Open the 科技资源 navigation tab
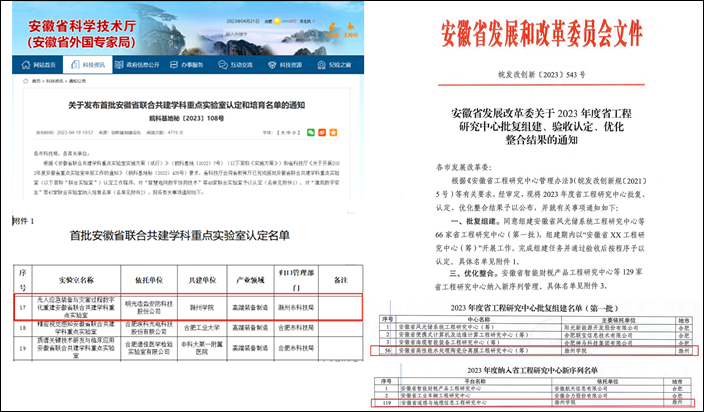The height and width of the screenshot is (412, 704). click(x=285, y=65)
